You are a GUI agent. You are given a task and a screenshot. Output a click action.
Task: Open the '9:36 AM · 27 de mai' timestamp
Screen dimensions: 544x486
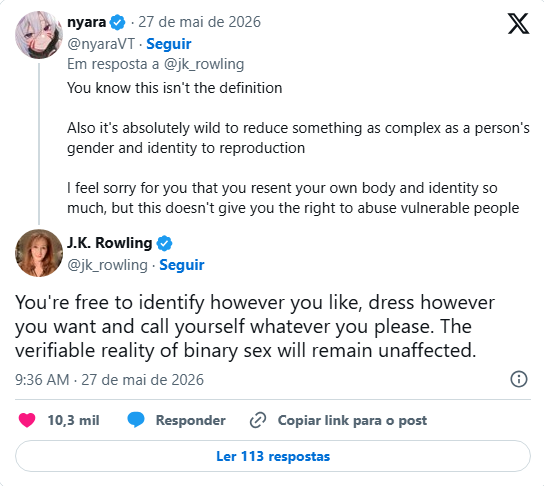pos(109,380)
